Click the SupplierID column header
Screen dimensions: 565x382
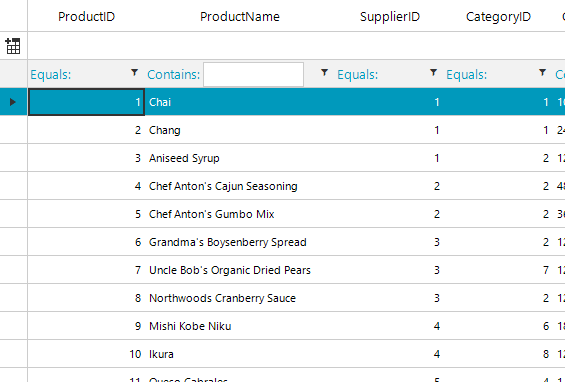pos(390,16)
